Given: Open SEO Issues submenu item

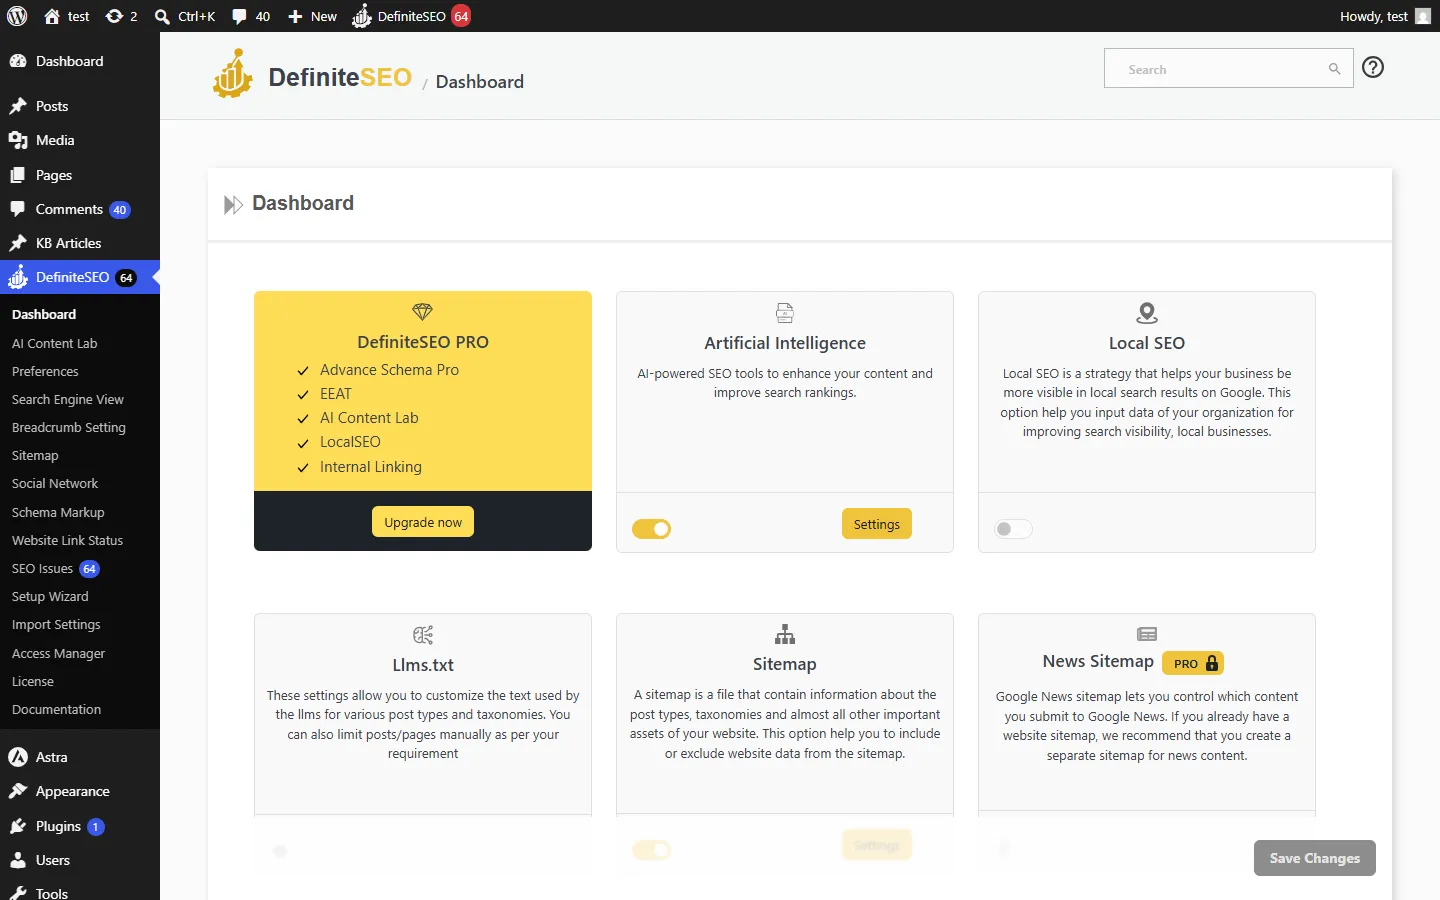Looking at the screenshot, I should pos(55,568).
